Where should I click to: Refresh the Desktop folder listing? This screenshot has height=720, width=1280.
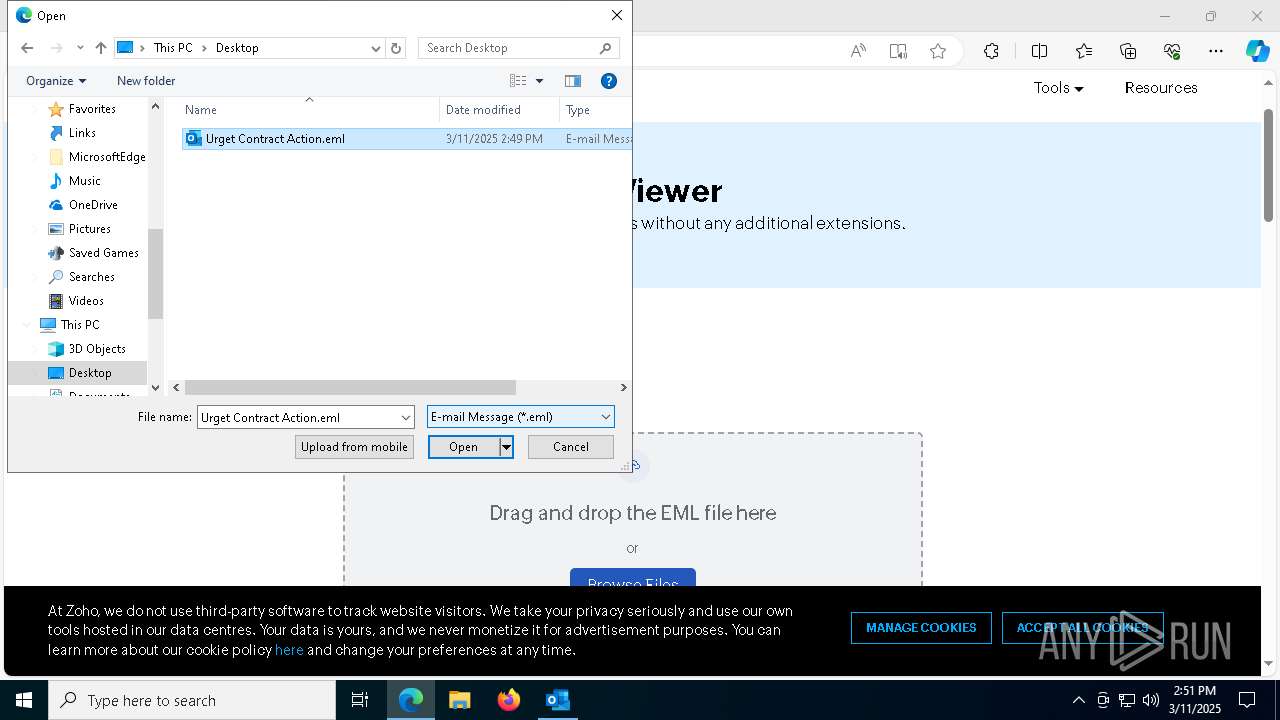(x=396, y=48)
